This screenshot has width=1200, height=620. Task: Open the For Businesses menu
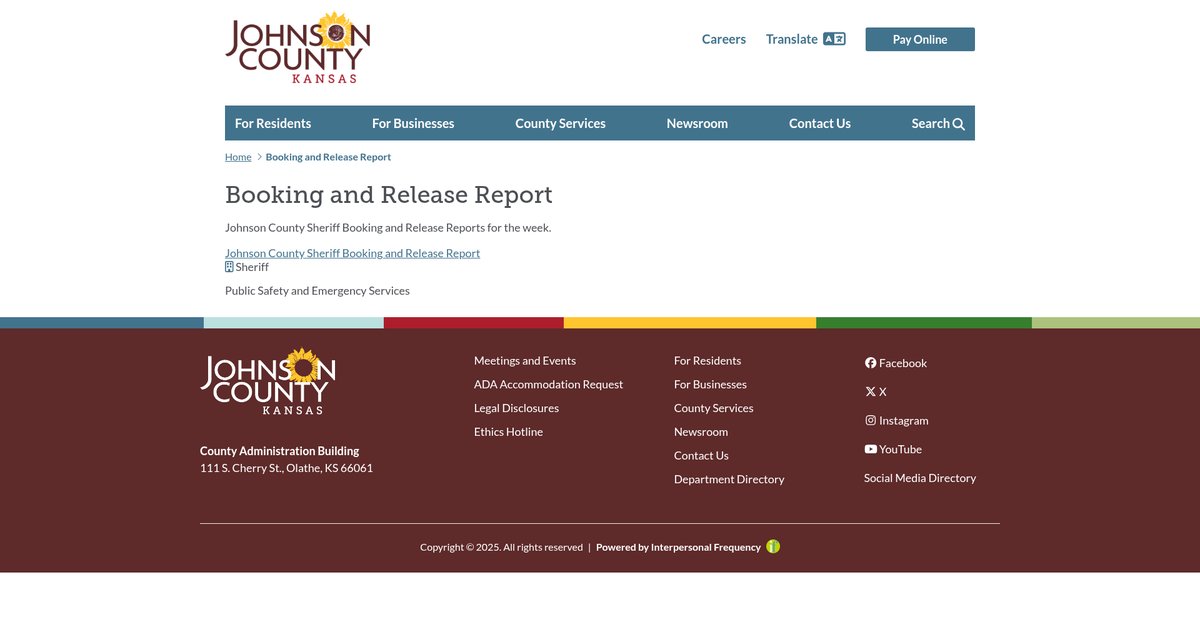[413, 123]
